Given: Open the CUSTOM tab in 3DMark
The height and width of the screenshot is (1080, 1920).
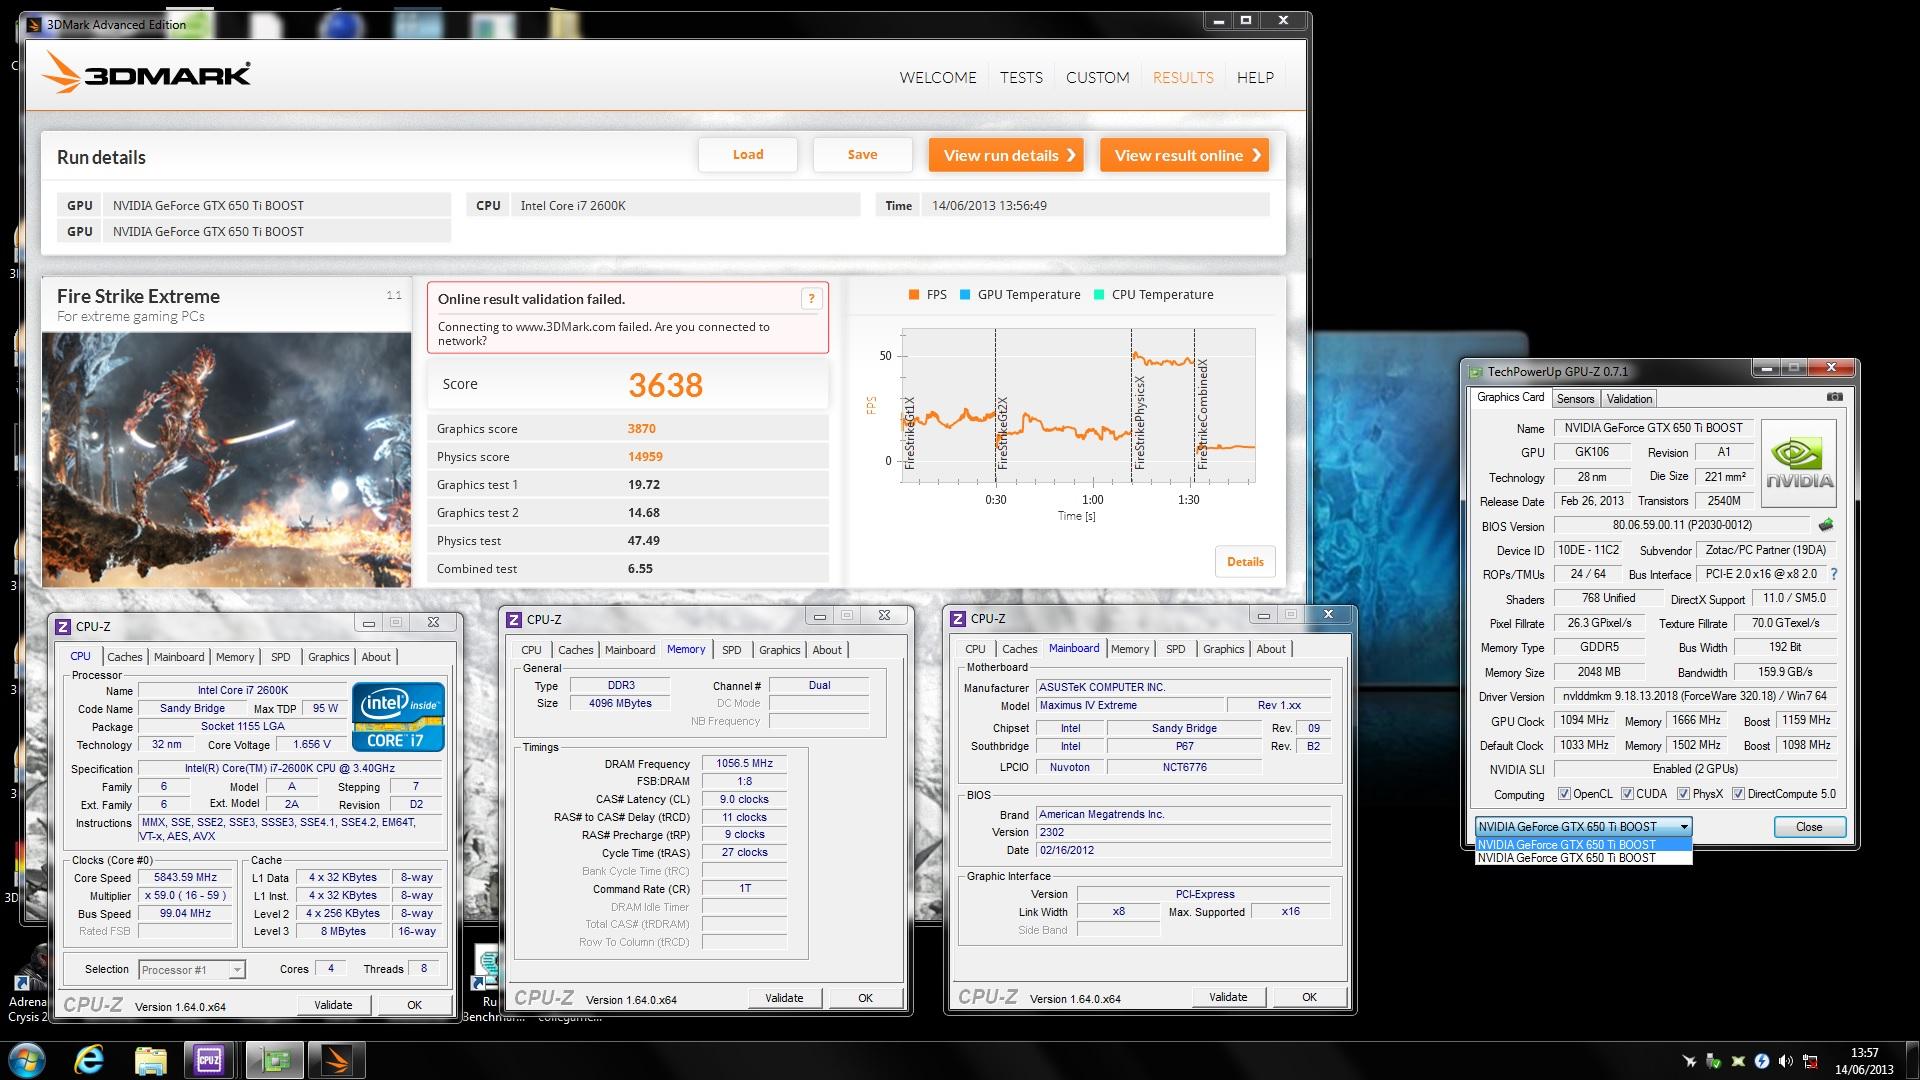Looking at the screenshot, I should click(x=1097, y=78).
